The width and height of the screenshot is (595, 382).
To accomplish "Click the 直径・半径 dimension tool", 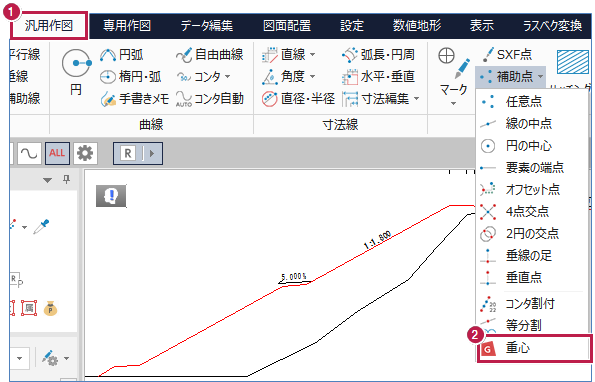I will tap(298, 99).
